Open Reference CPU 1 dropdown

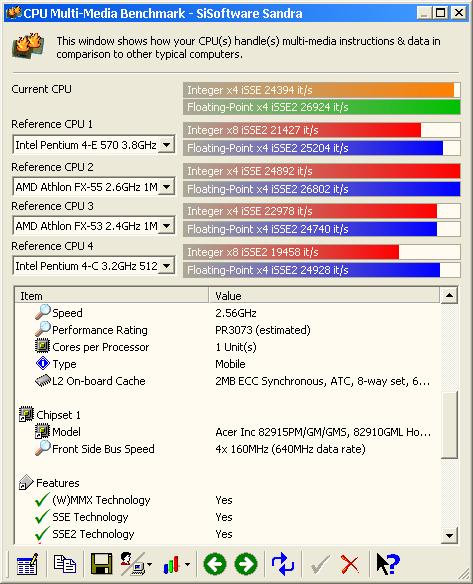pyautogui.click(x=166, y=145)
